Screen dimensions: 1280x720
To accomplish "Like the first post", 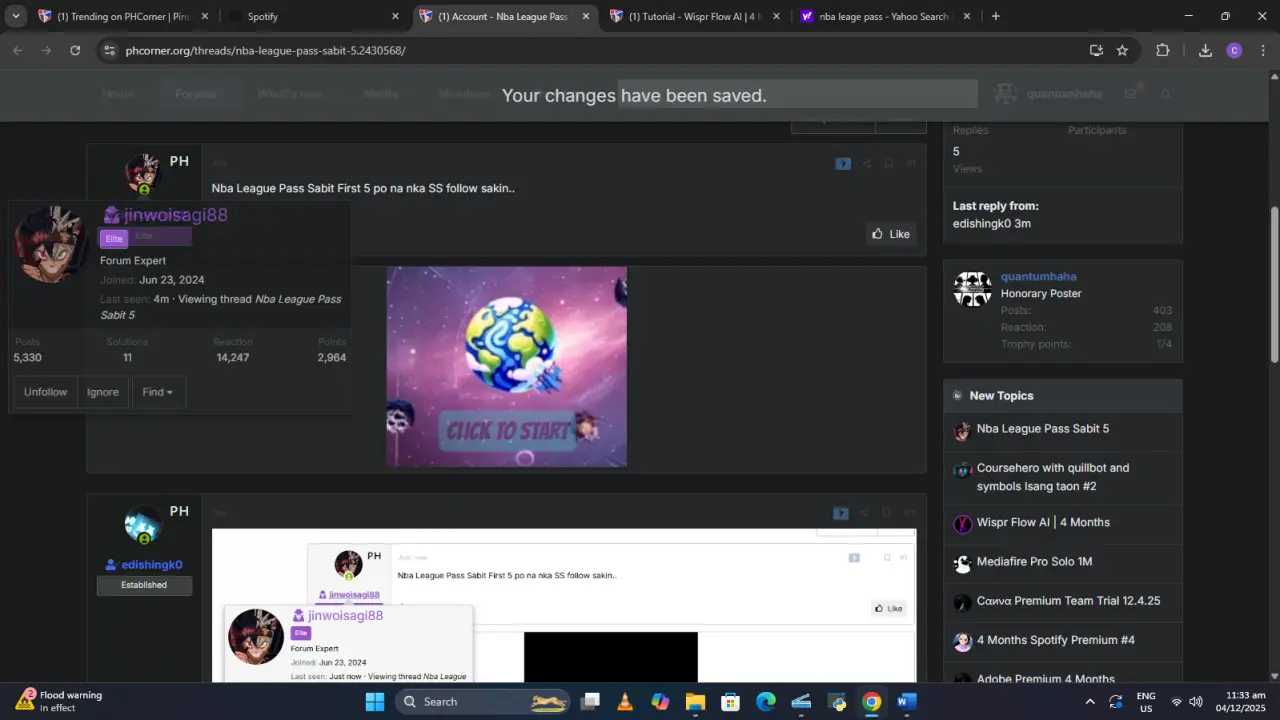I will [891, 234].
